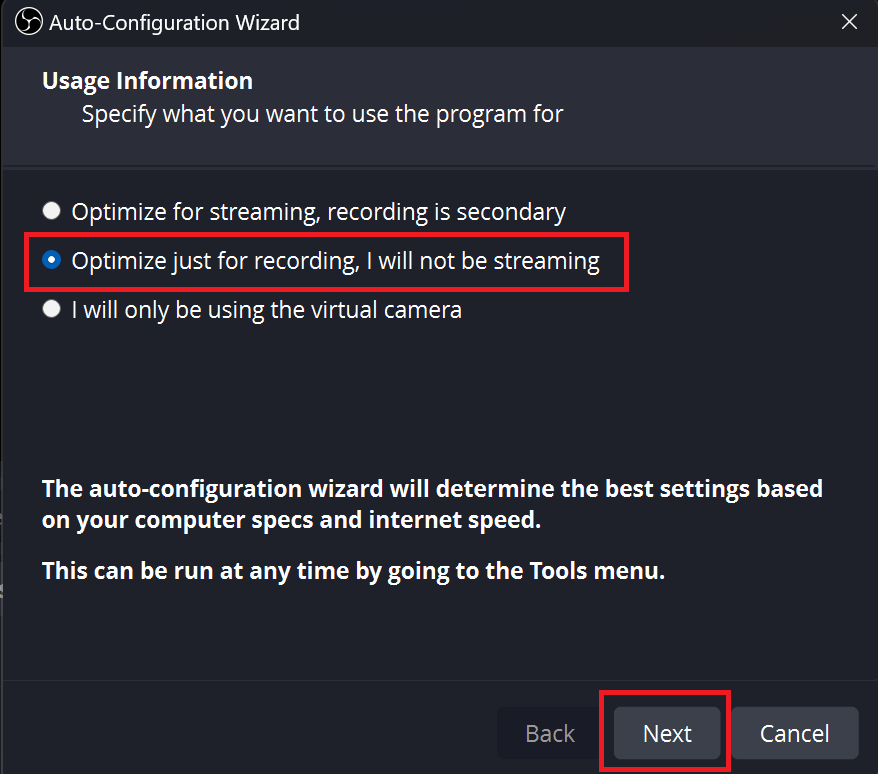Click "I will only be using the virtual camera" label

click(x=266, y=310)
